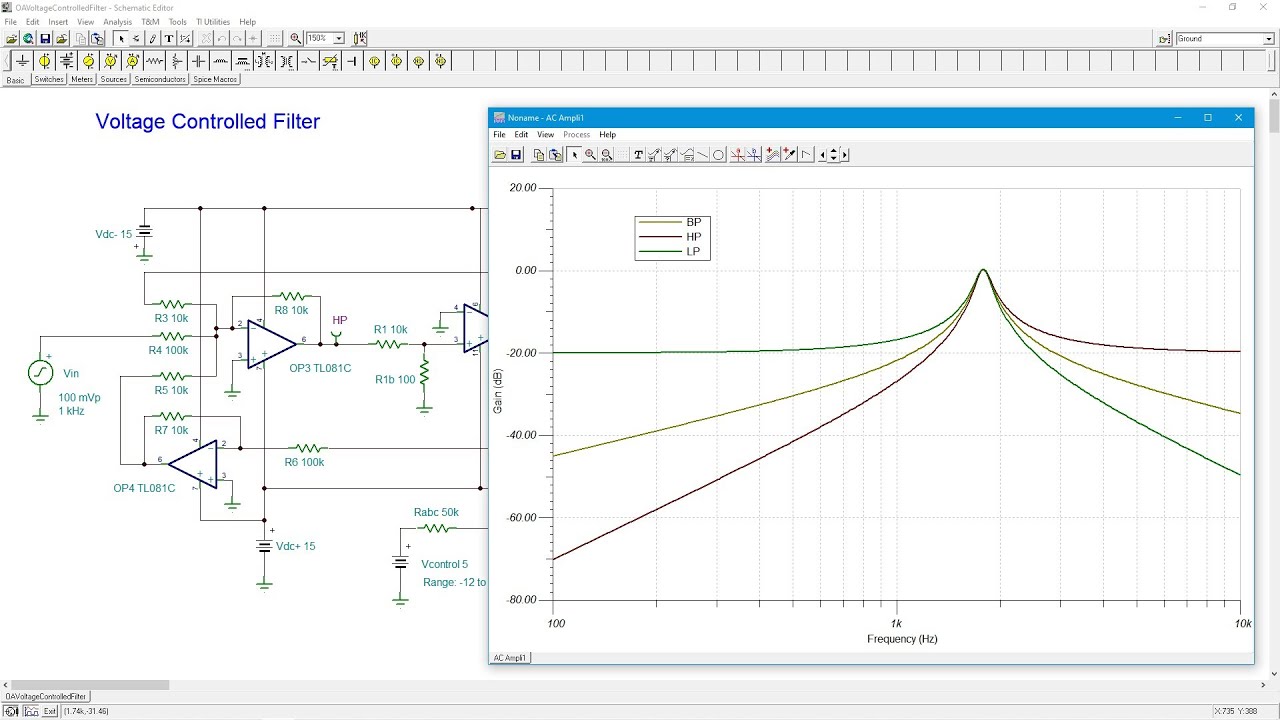Image resolution: width=1280 pixels, height=720 pixels.
Task: Activate the selection arrow in the Schematic Editor toolbar
Action: pyautogui.click(x=121, y=38)
